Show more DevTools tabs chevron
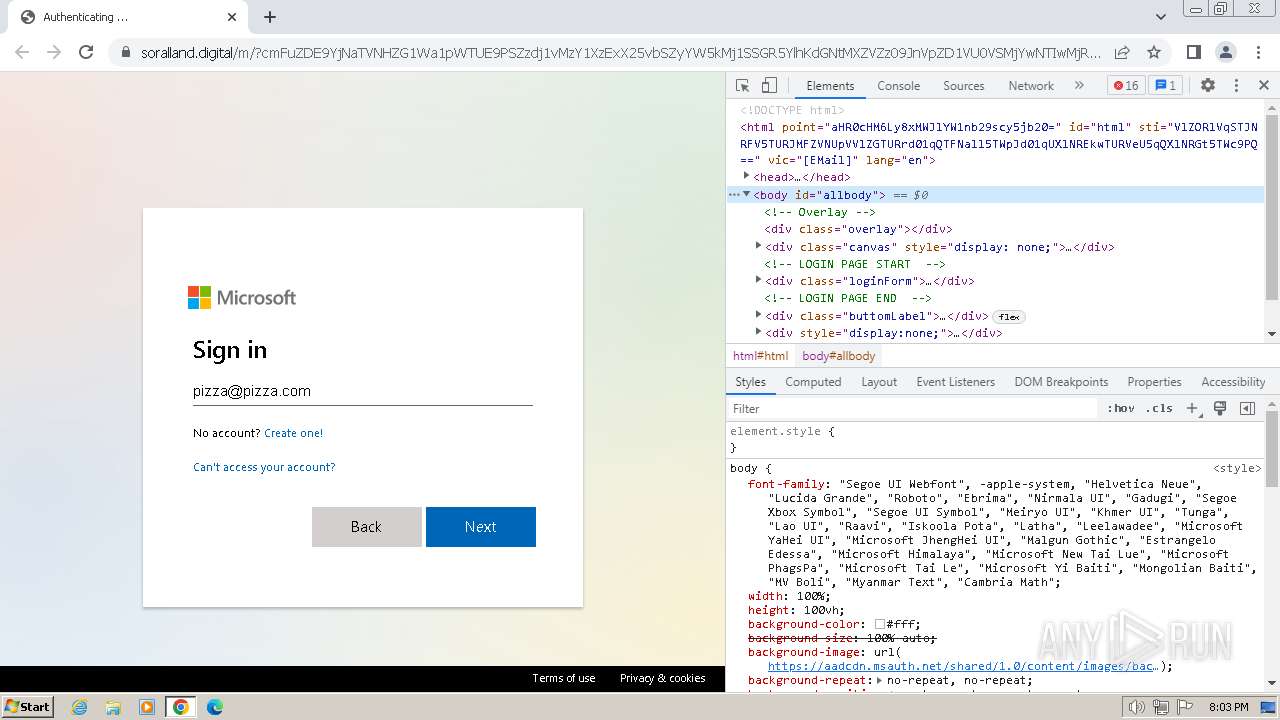Viewport: 1280px width, 720px height. (x=1079, y=86)
